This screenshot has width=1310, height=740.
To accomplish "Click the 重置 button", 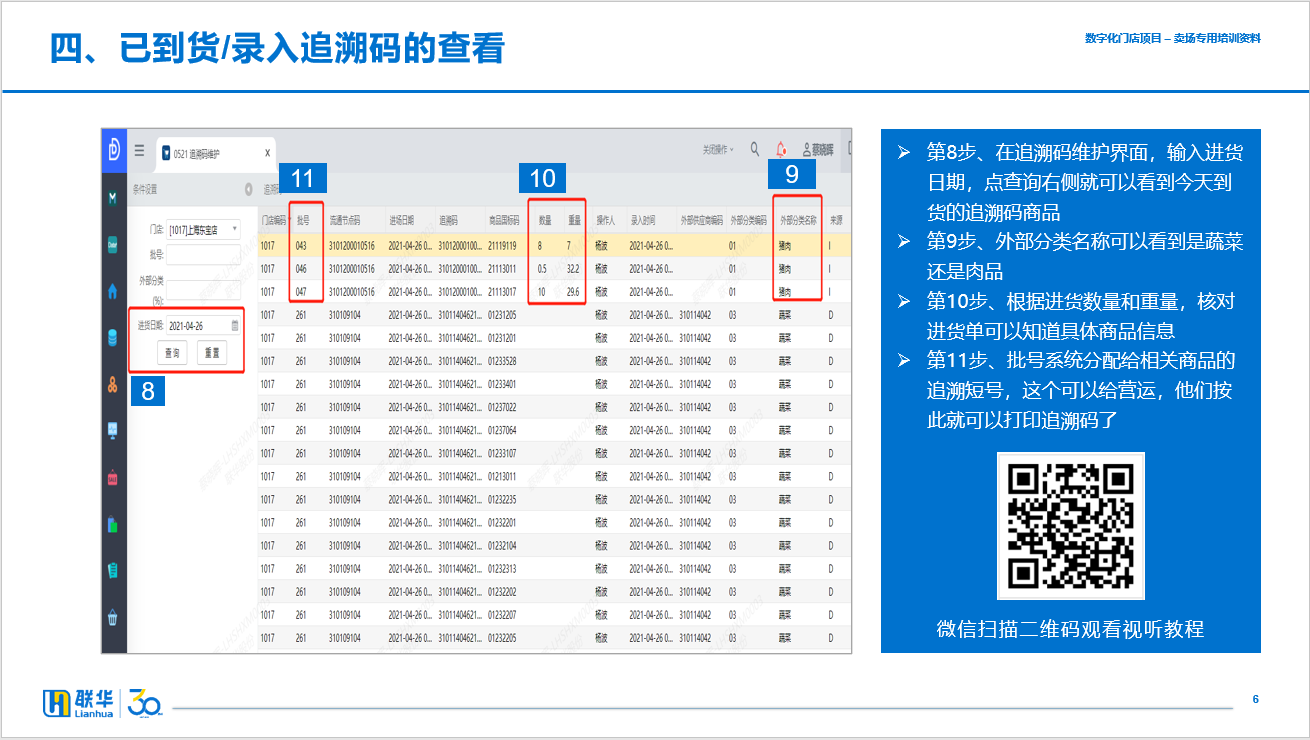I will (x=212, y=353).
